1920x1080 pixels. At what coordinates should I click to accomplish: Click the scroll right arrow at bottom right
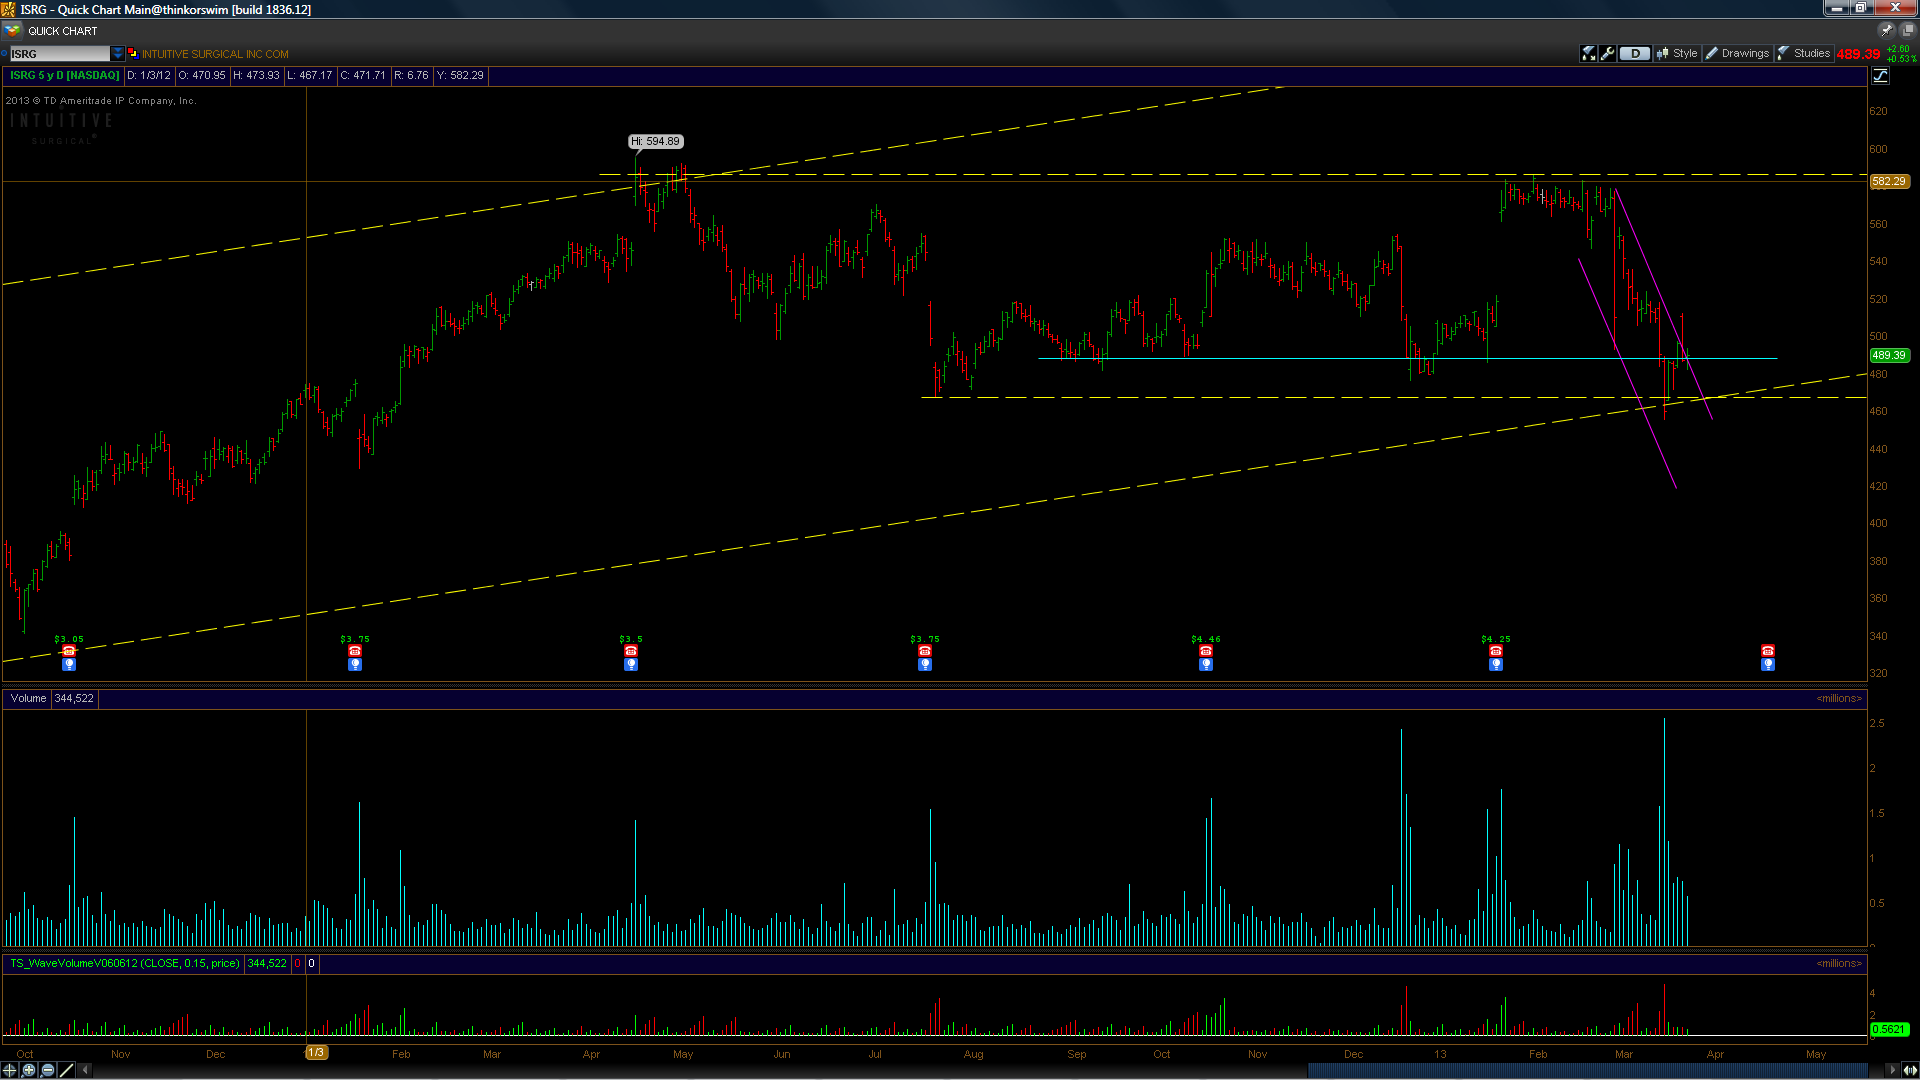(x=1892, y=1070)
